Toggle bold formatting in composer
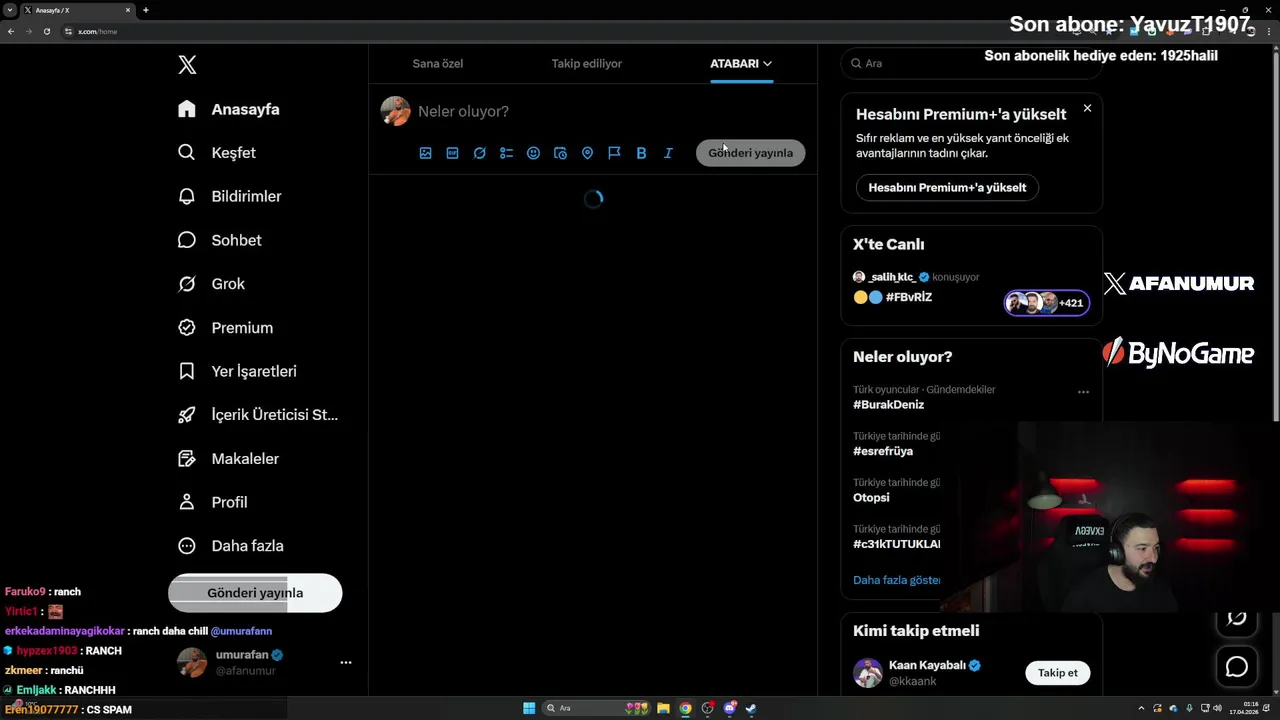 click(x=641, y=153)
